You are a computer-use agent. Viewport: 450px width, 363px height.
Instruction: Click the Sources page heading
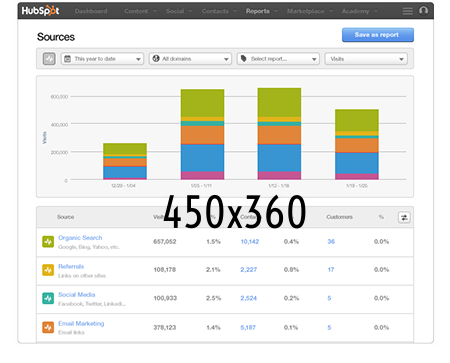56,37
